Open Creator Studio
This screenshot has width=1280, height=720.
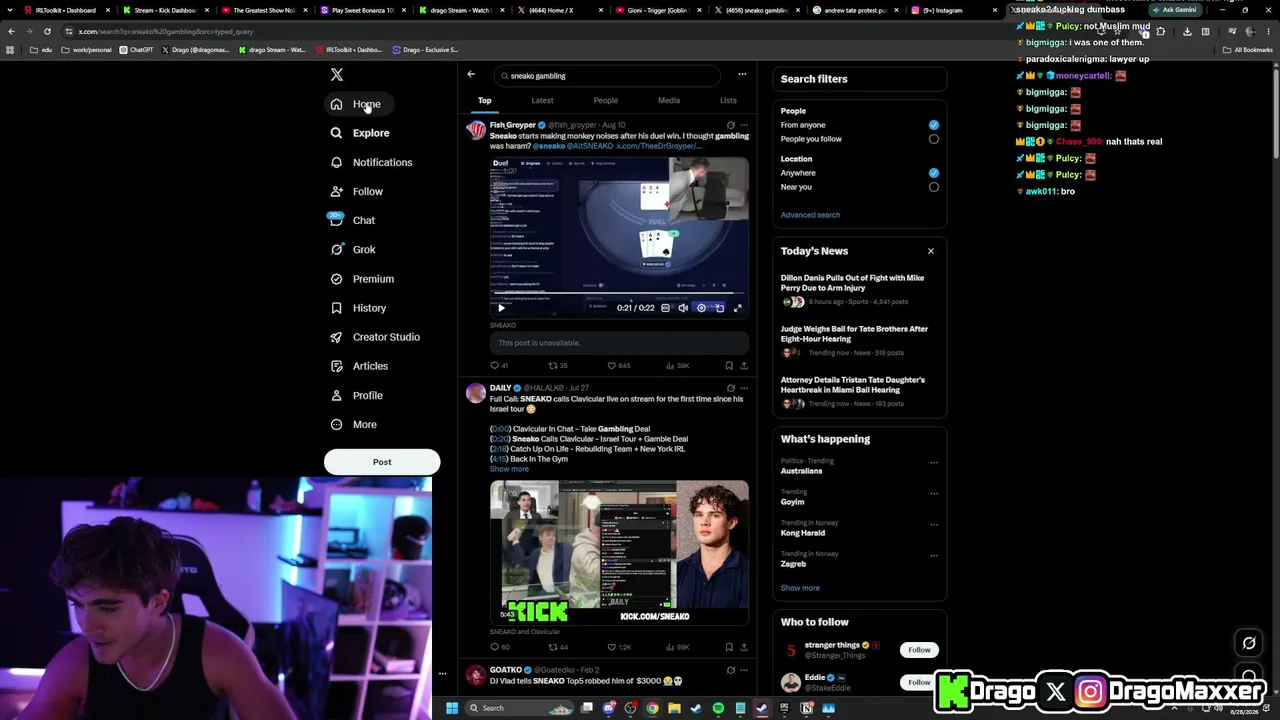coord(376,337)
